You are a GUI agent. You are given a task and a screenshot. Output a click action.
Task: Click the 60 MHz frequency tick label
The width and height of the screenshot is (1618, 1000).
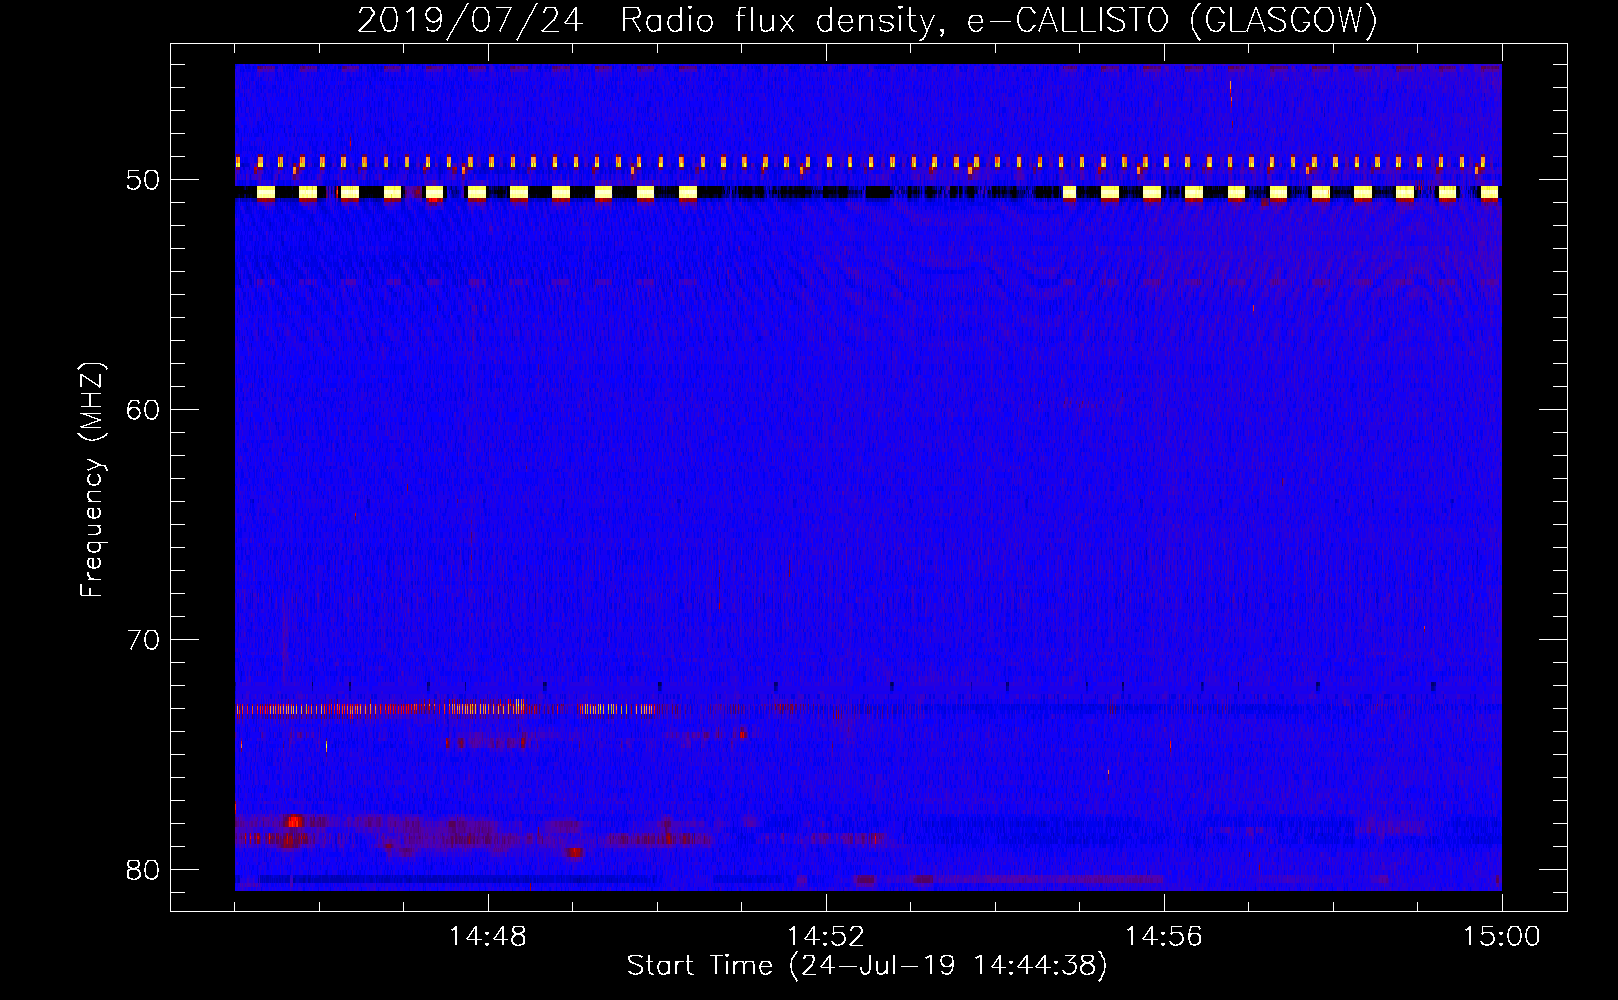coord(144,410)
